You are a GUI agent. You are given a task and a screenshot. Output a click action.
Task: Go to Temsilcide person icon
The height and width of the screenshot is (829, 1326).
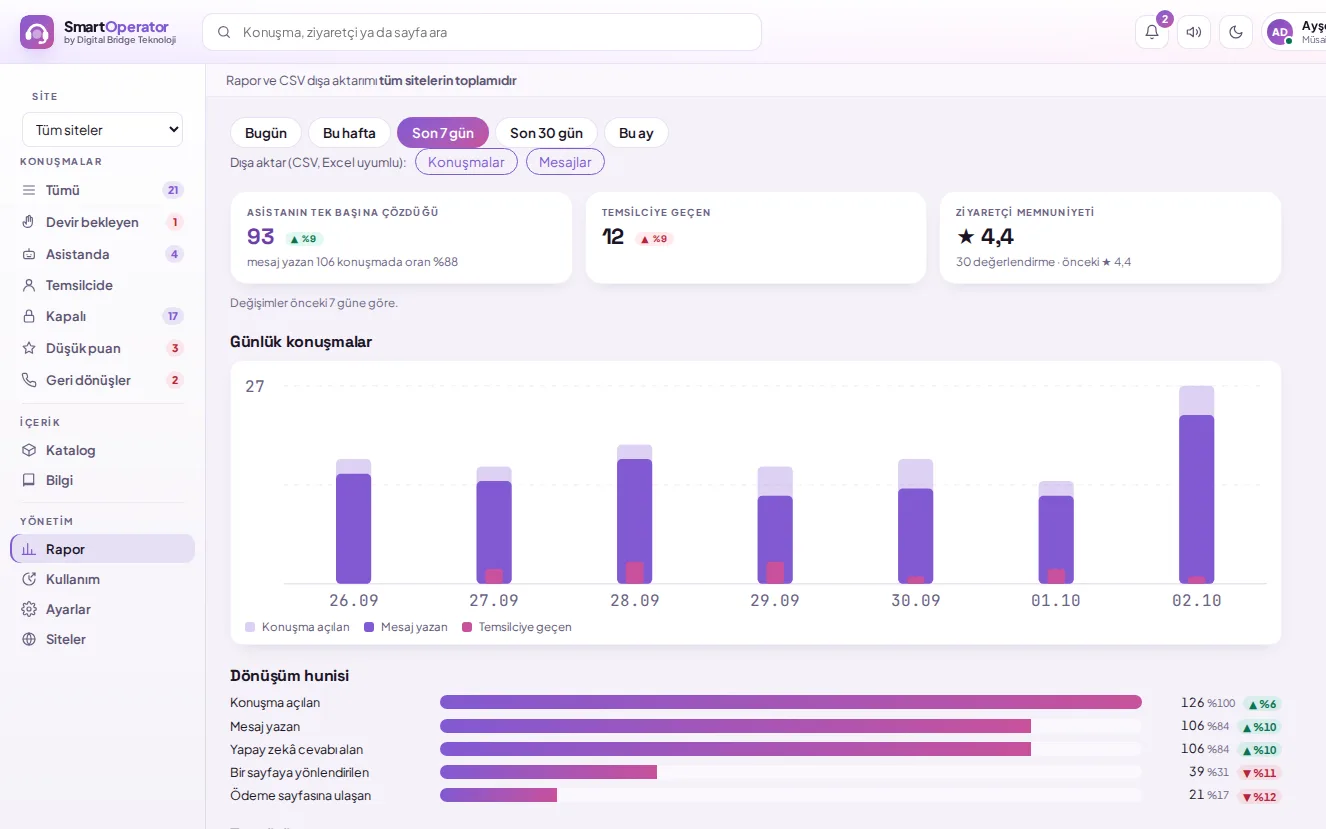(29, 285)
